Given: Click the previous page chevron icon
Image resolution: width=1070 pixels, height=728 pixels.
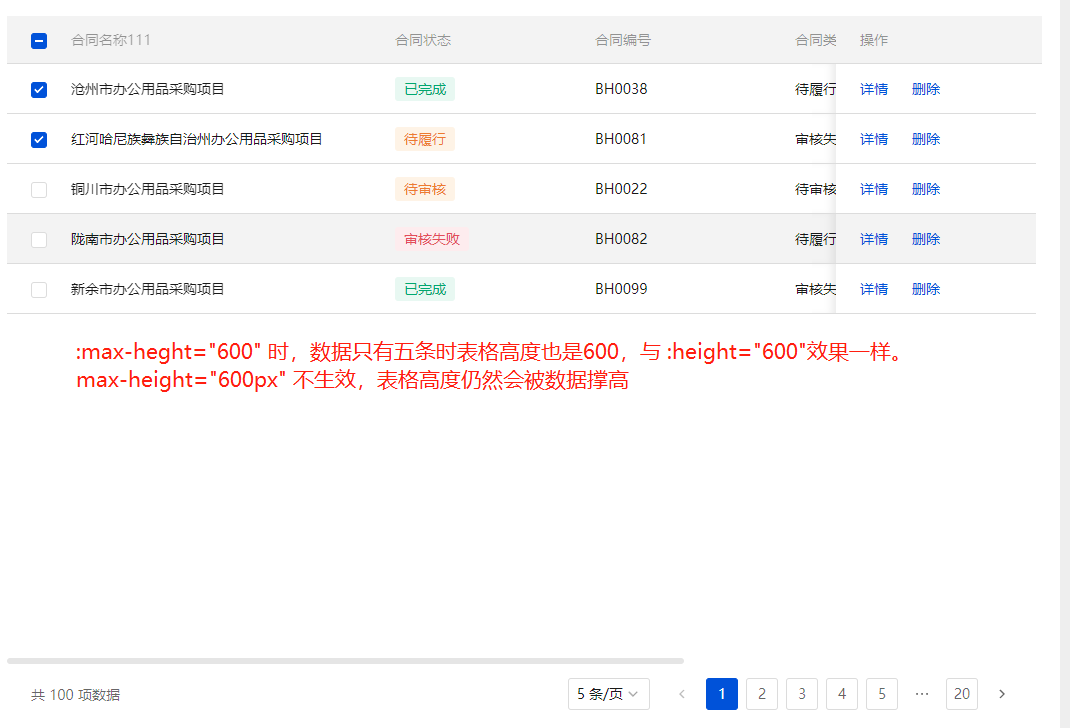Looking at the screenshot, I should [681, 694].
